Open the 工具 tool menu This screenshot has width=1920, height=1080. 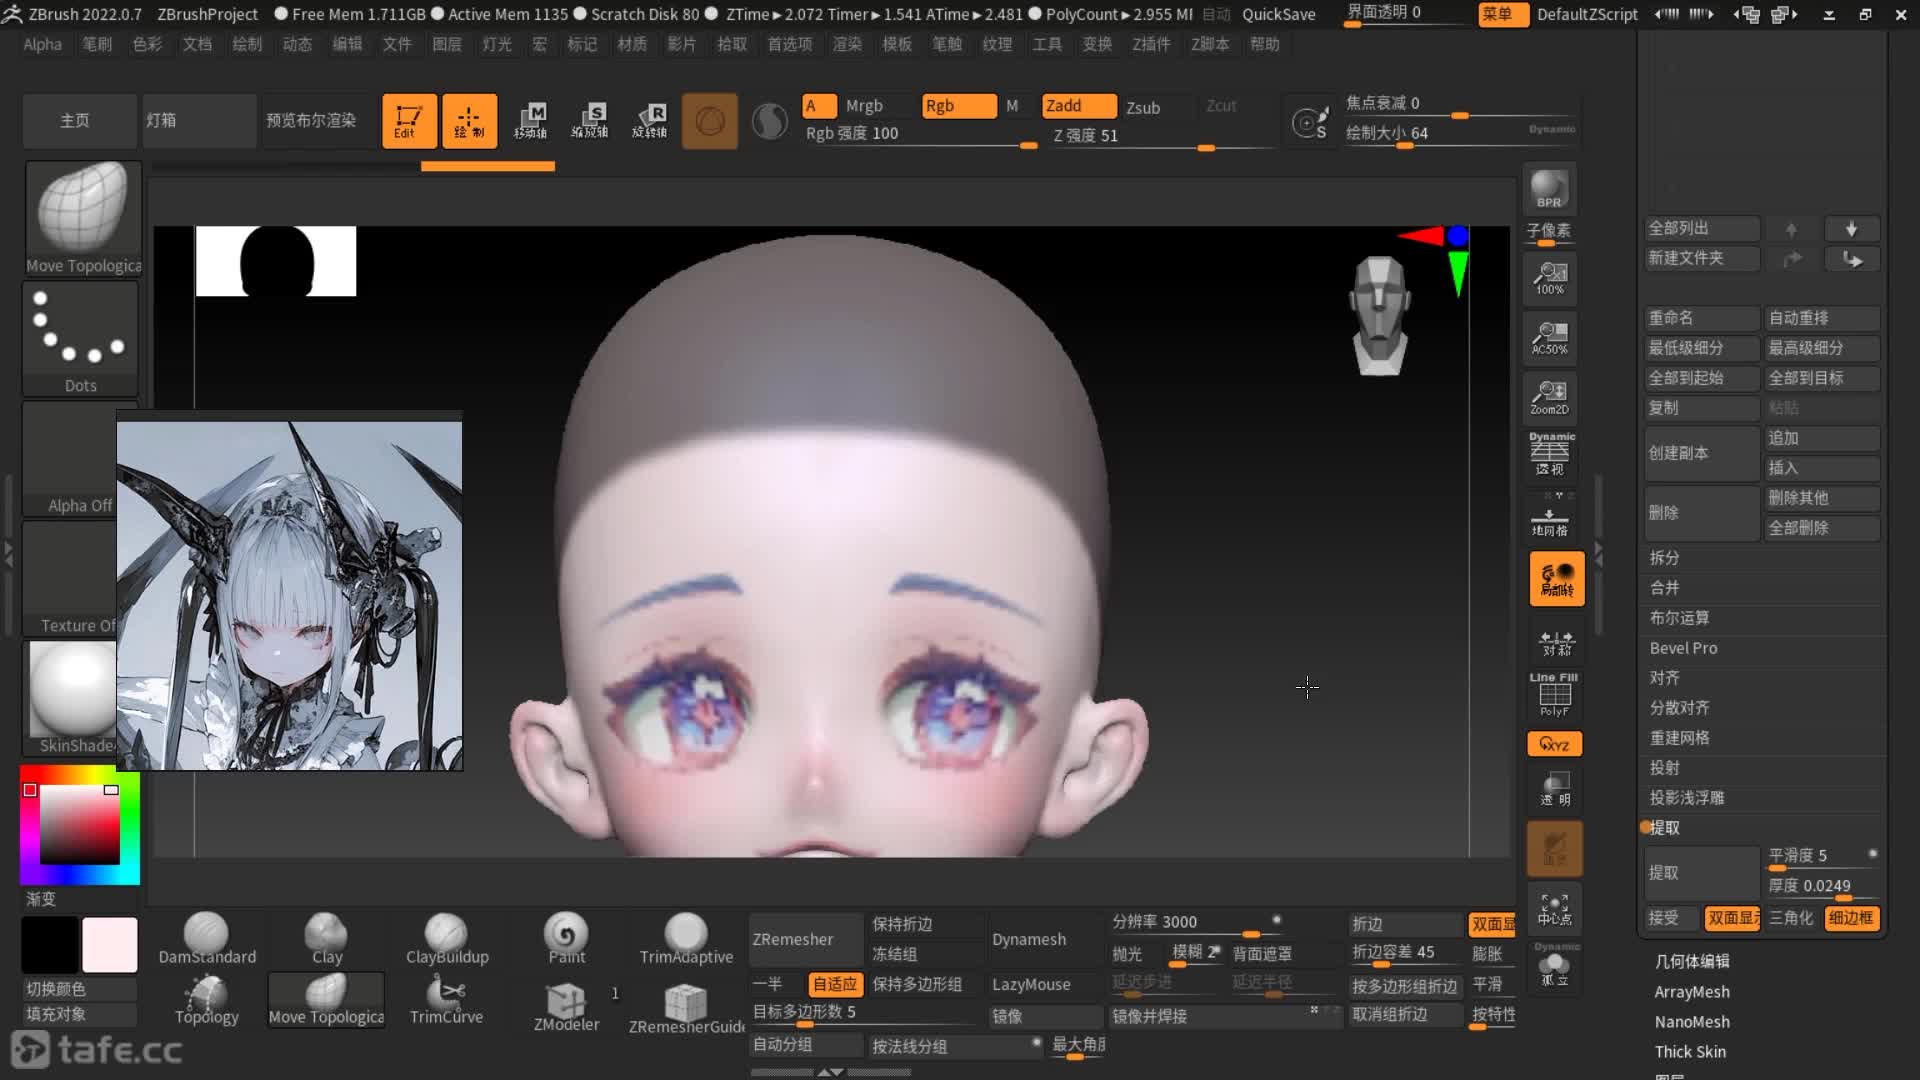pos(1047,44)
